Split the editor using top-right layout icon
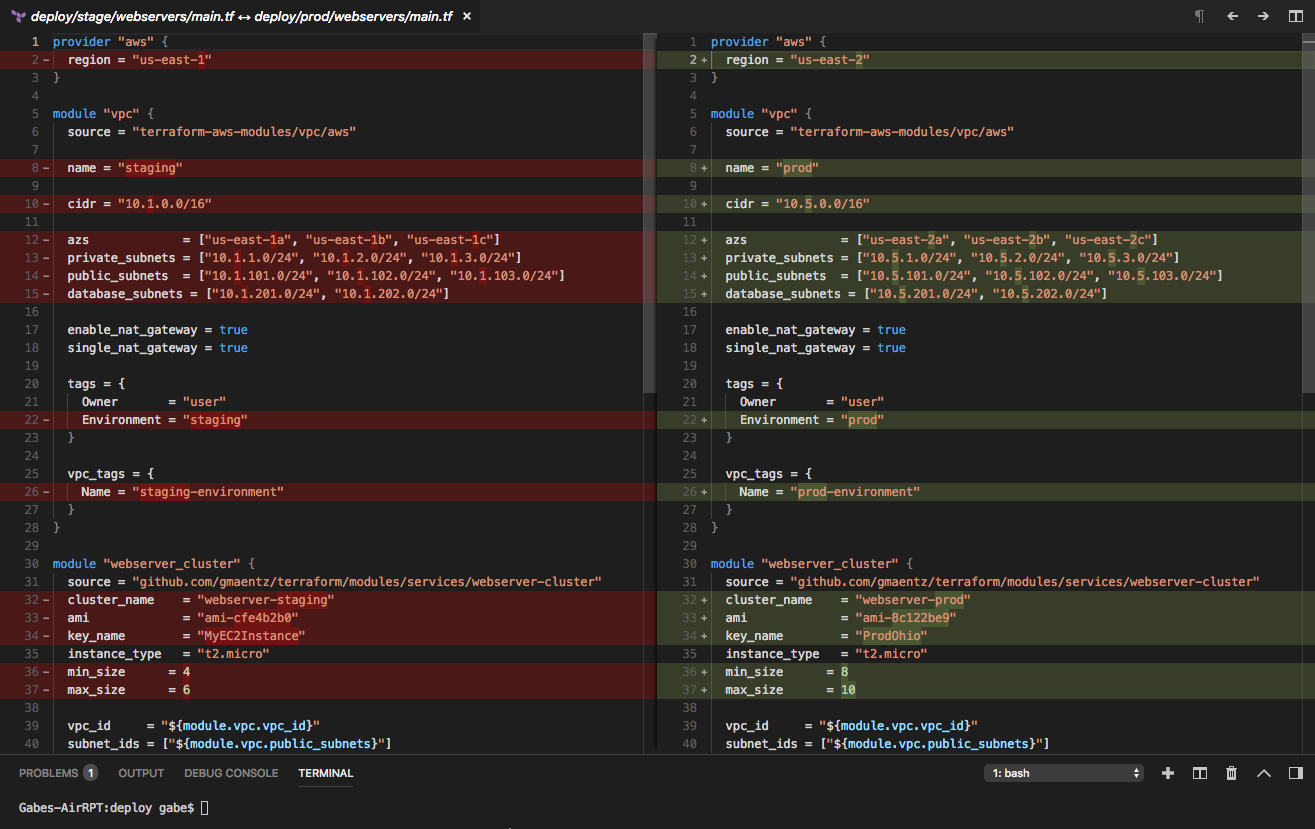Image resolution: width=1315 pixels, height=829 pixels. tap(1295, 16)
